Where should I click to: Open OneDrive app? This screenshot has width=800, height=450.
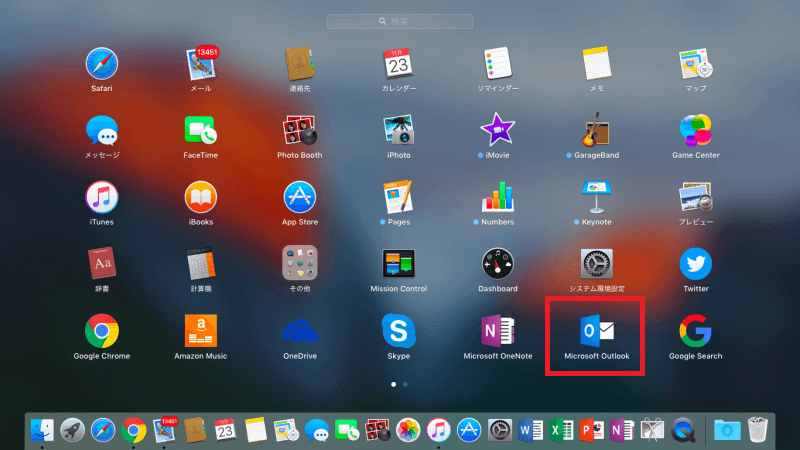(x=299, y=332)
